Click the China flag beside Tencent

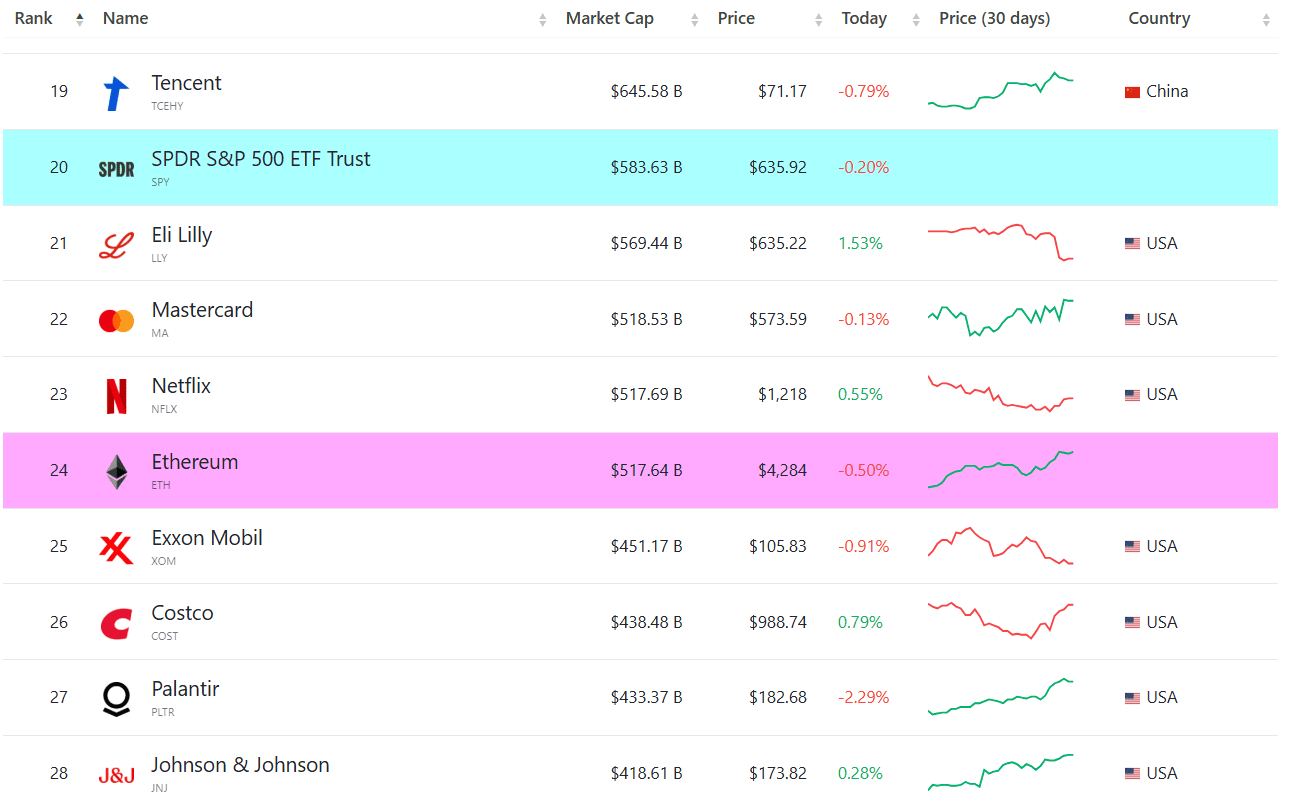[1132, 92]
